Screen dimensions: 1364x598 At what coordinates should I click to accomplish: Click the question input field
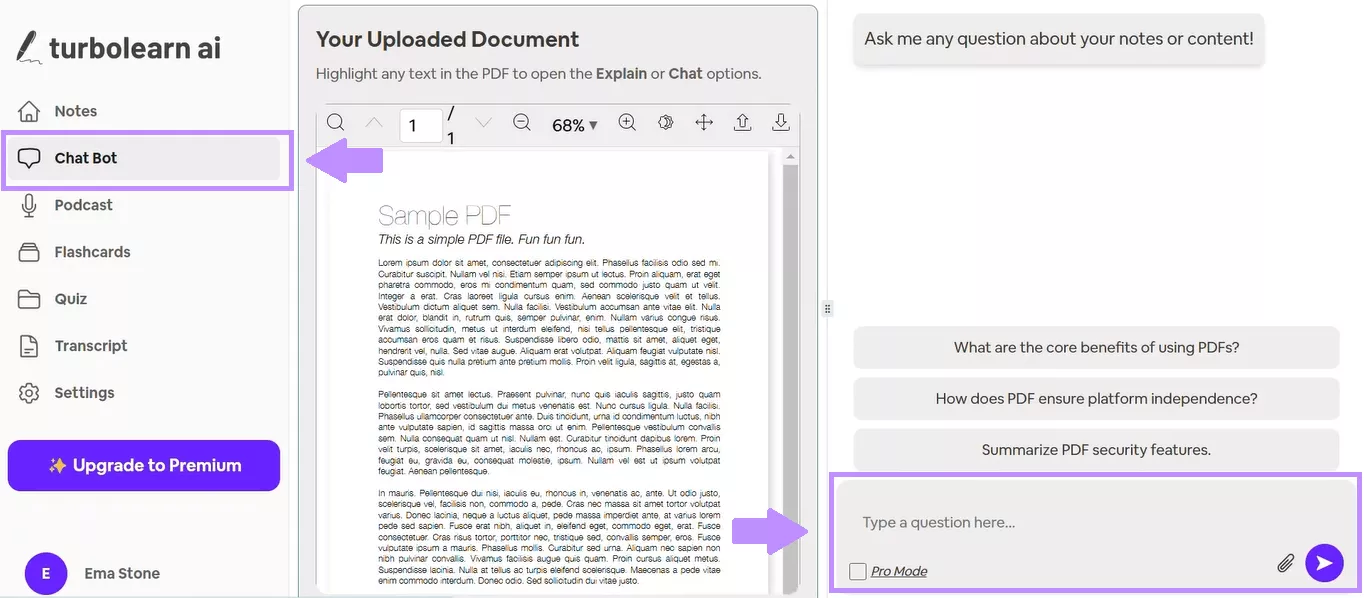click(1050, 522)
